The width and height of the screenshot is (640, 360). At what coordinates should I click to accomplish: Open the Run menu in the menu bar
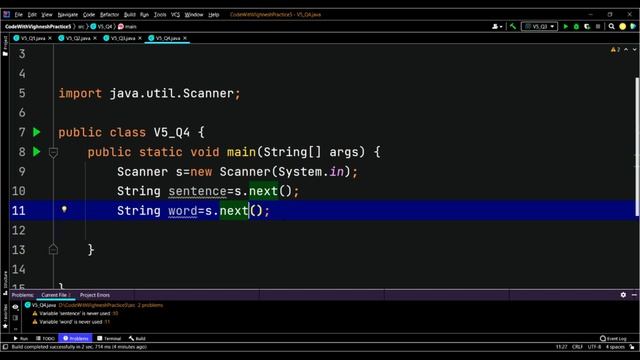[x=144, y=14]
